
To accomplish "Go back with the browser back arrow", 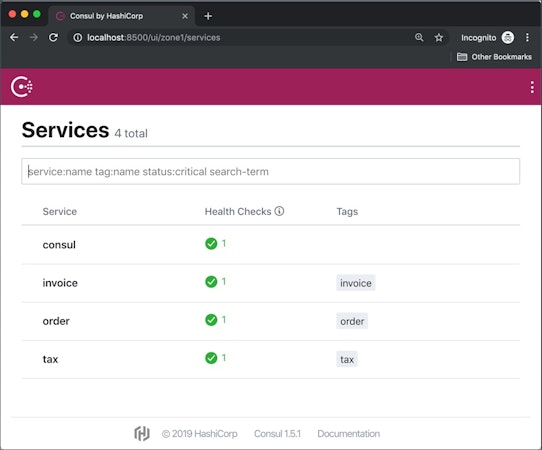I will [x=14, y=37].
